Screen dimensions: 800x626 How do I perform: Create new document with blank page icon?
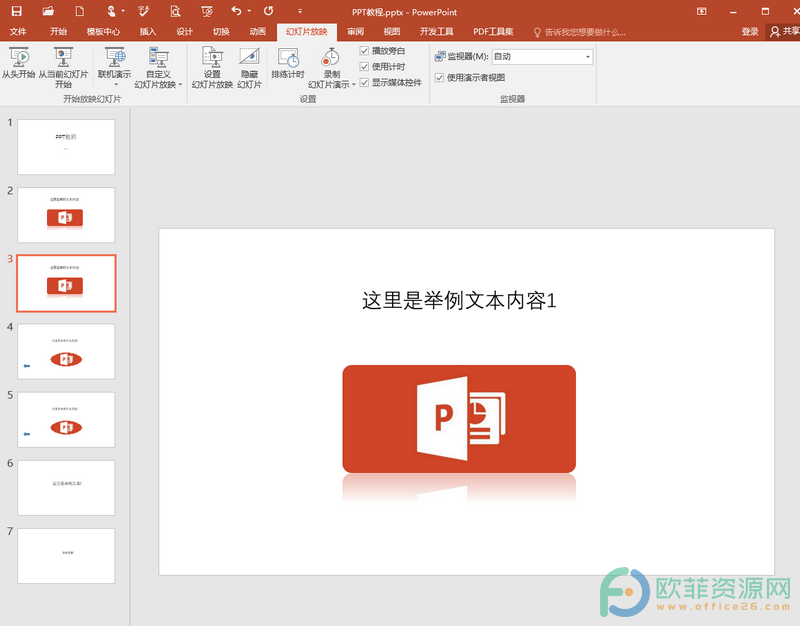click(80, 11)
